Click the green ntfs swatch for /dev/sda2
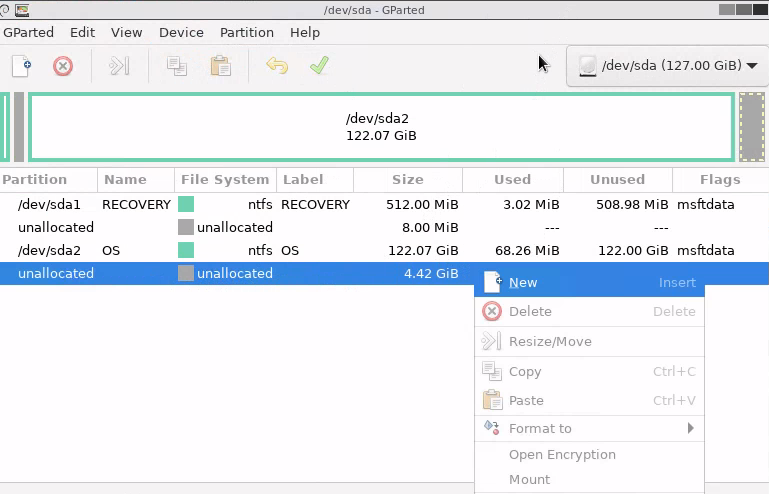This screenshot has width=769, height=494. click(x=186, y=250)
